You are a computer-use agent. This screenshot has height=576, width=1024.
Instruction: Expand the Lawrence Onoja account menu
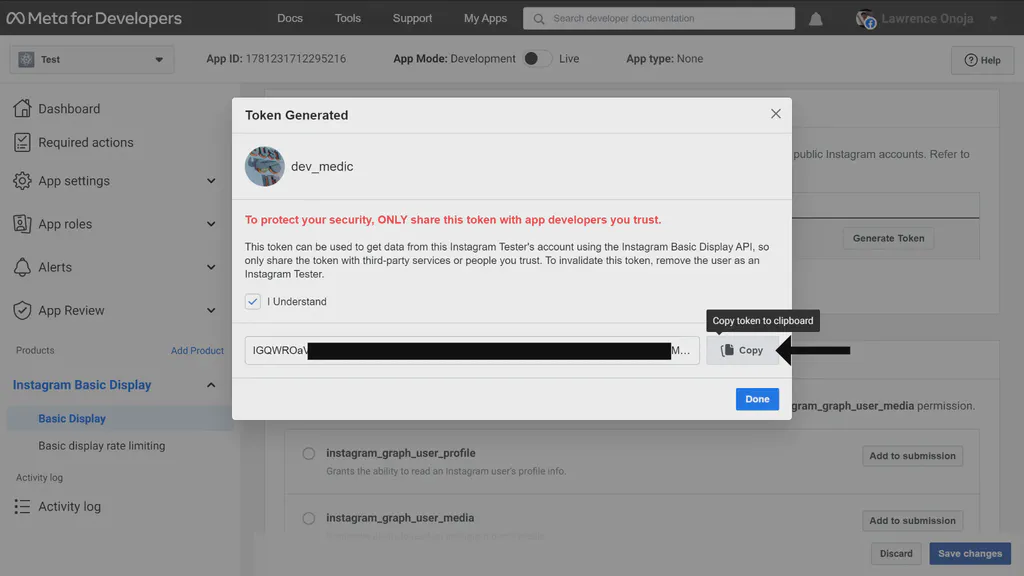point(919,17)
